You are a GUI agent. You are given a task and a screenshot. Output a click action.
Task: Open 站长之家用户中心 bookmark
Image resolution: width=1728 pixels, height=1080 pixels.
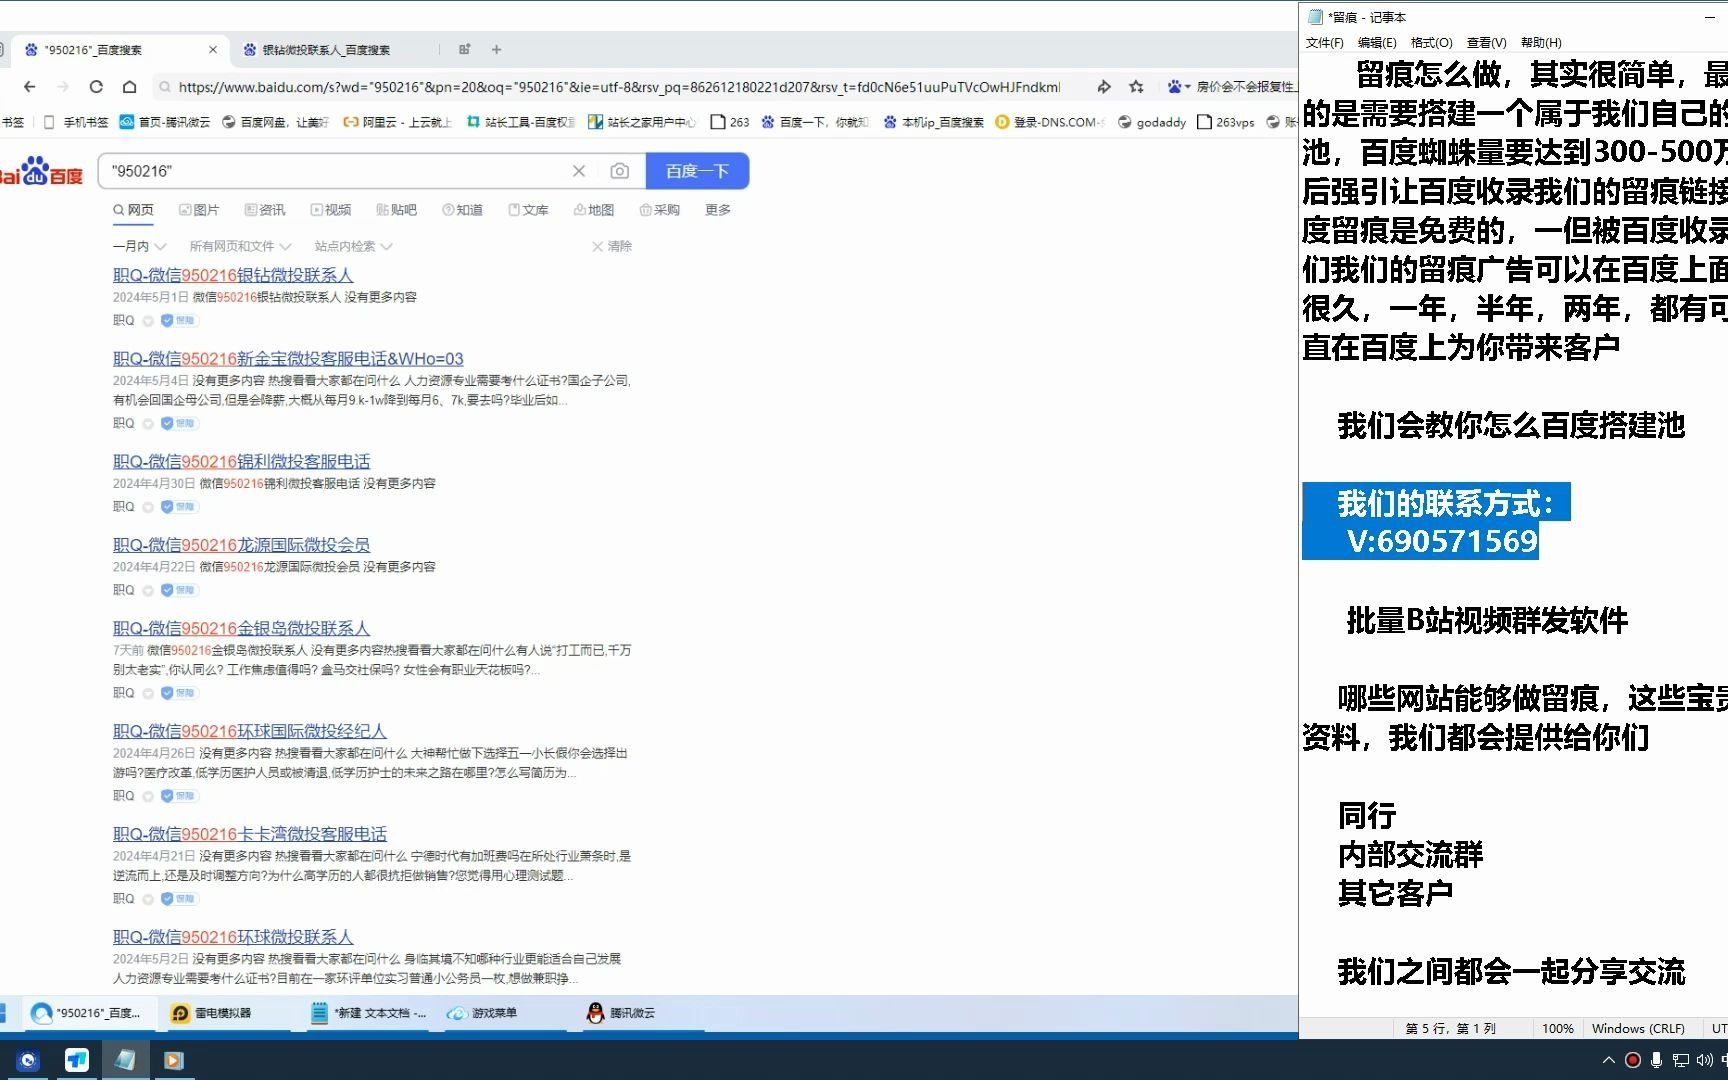pos(642,122)
